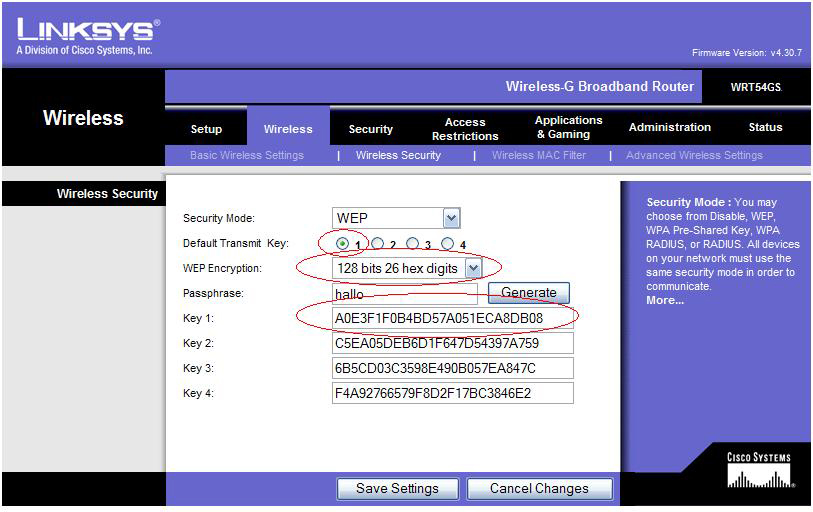
Task: Open the WEP Encryption dropdown arrow
Action: coord(473,268)
